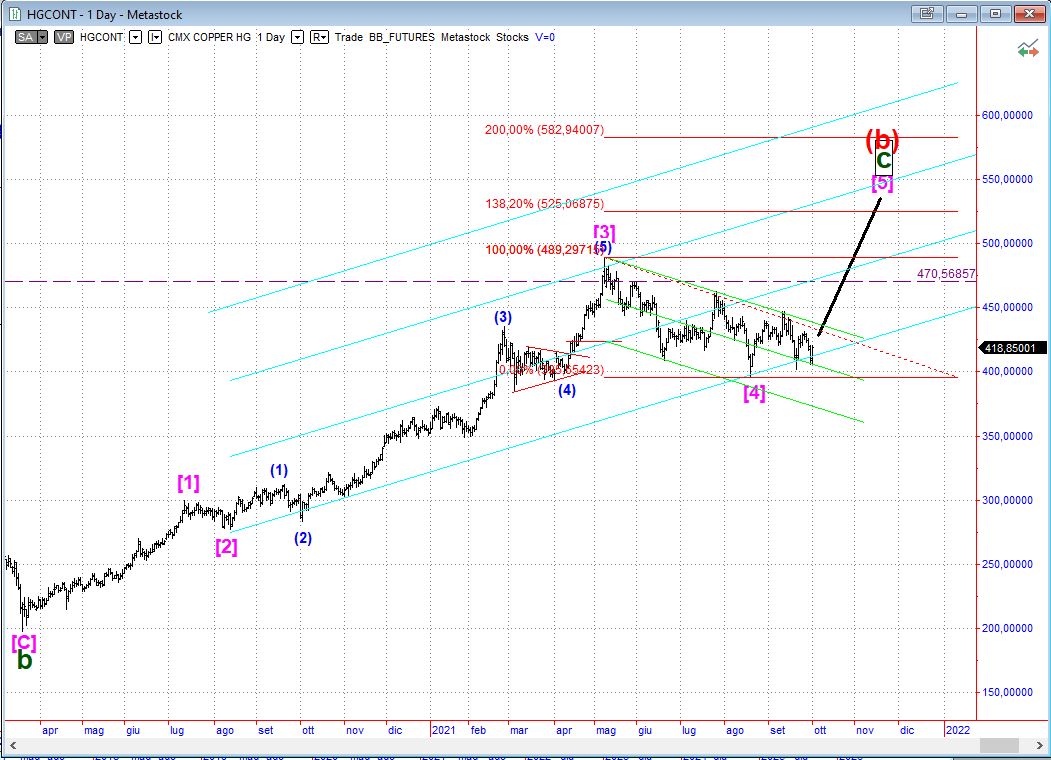The height and width of the screenshot is (760, 1051).
Task: Click the Trade label in chart header
Action: point(349,38)
